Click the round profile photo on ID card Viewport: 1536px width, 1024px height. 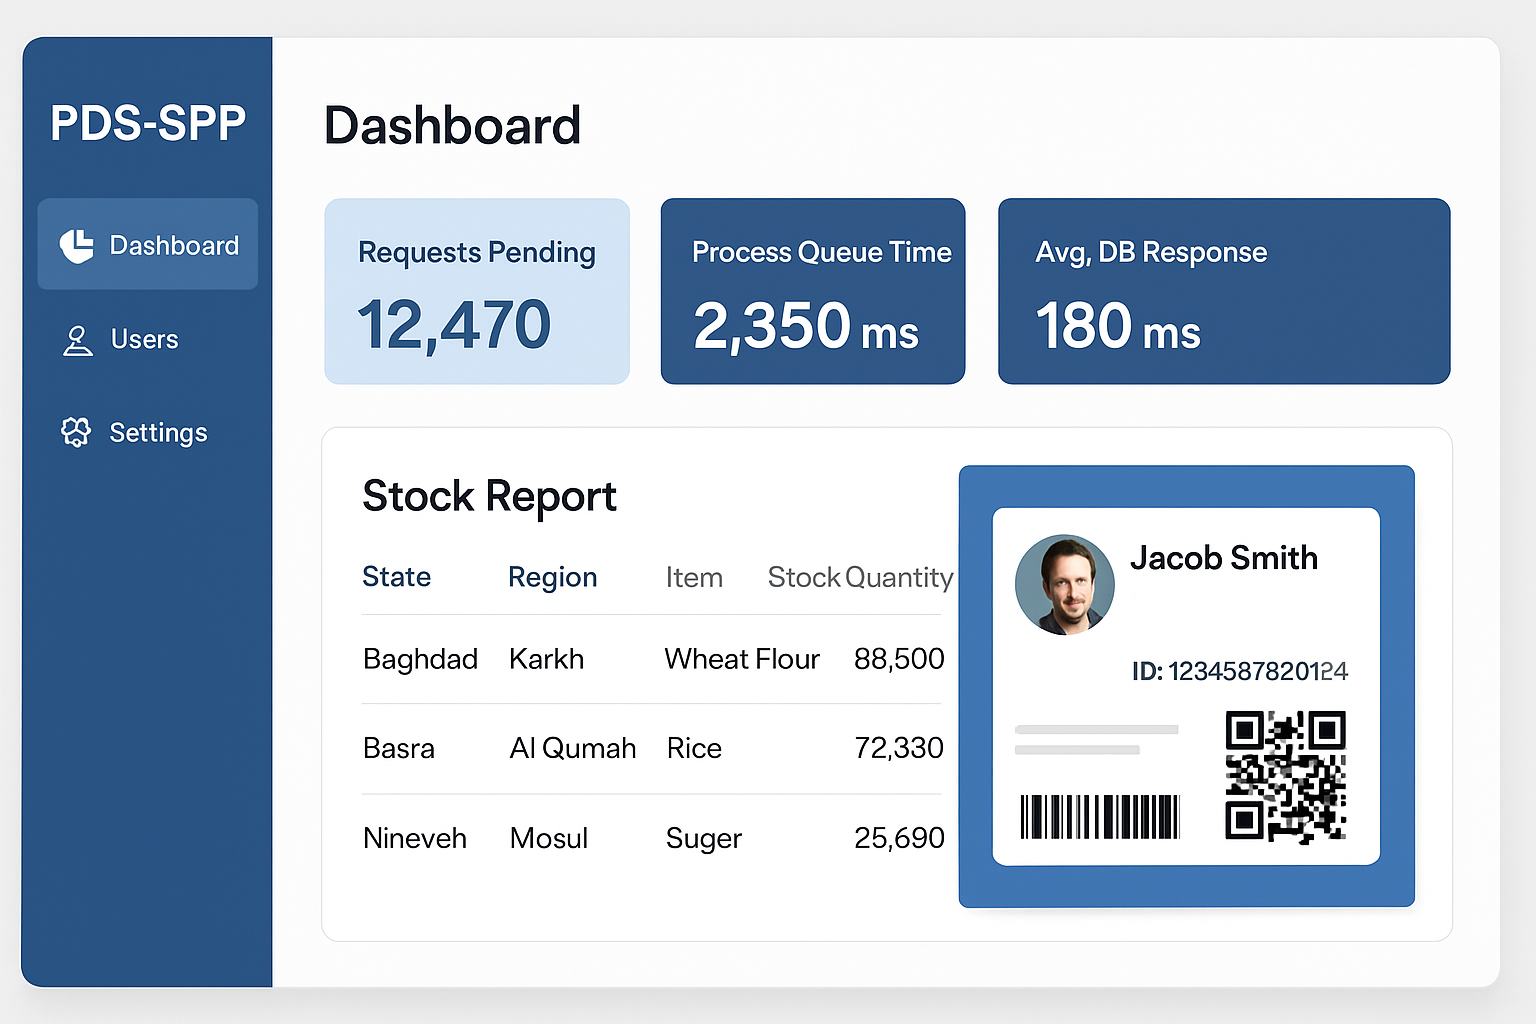click(1064, 585)
